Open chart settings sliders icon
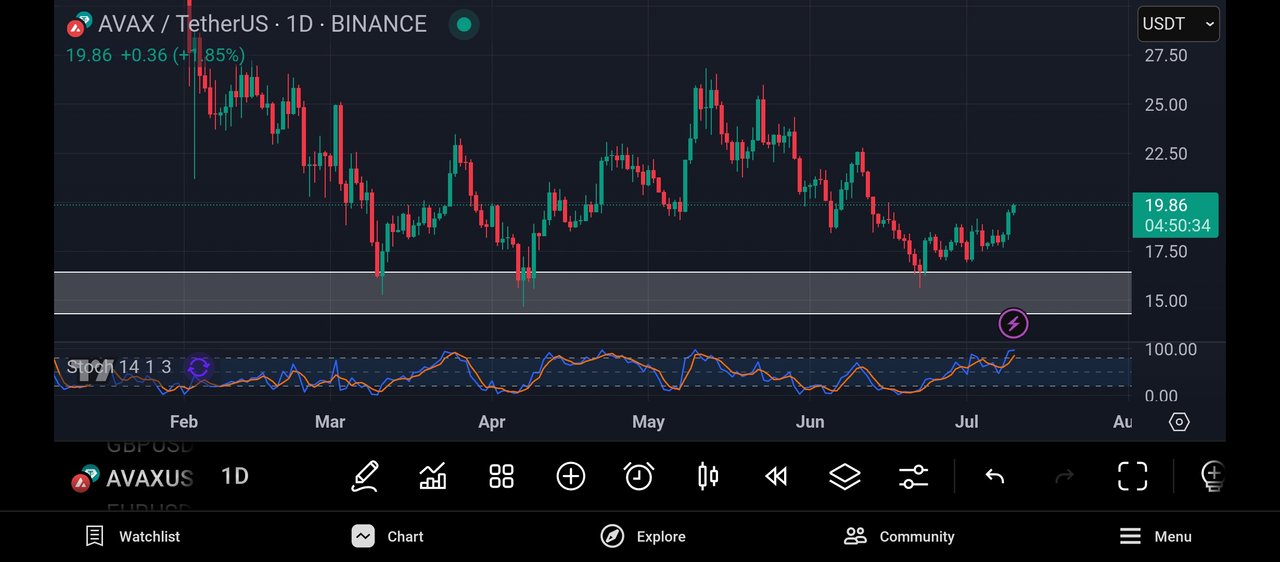 913,477
